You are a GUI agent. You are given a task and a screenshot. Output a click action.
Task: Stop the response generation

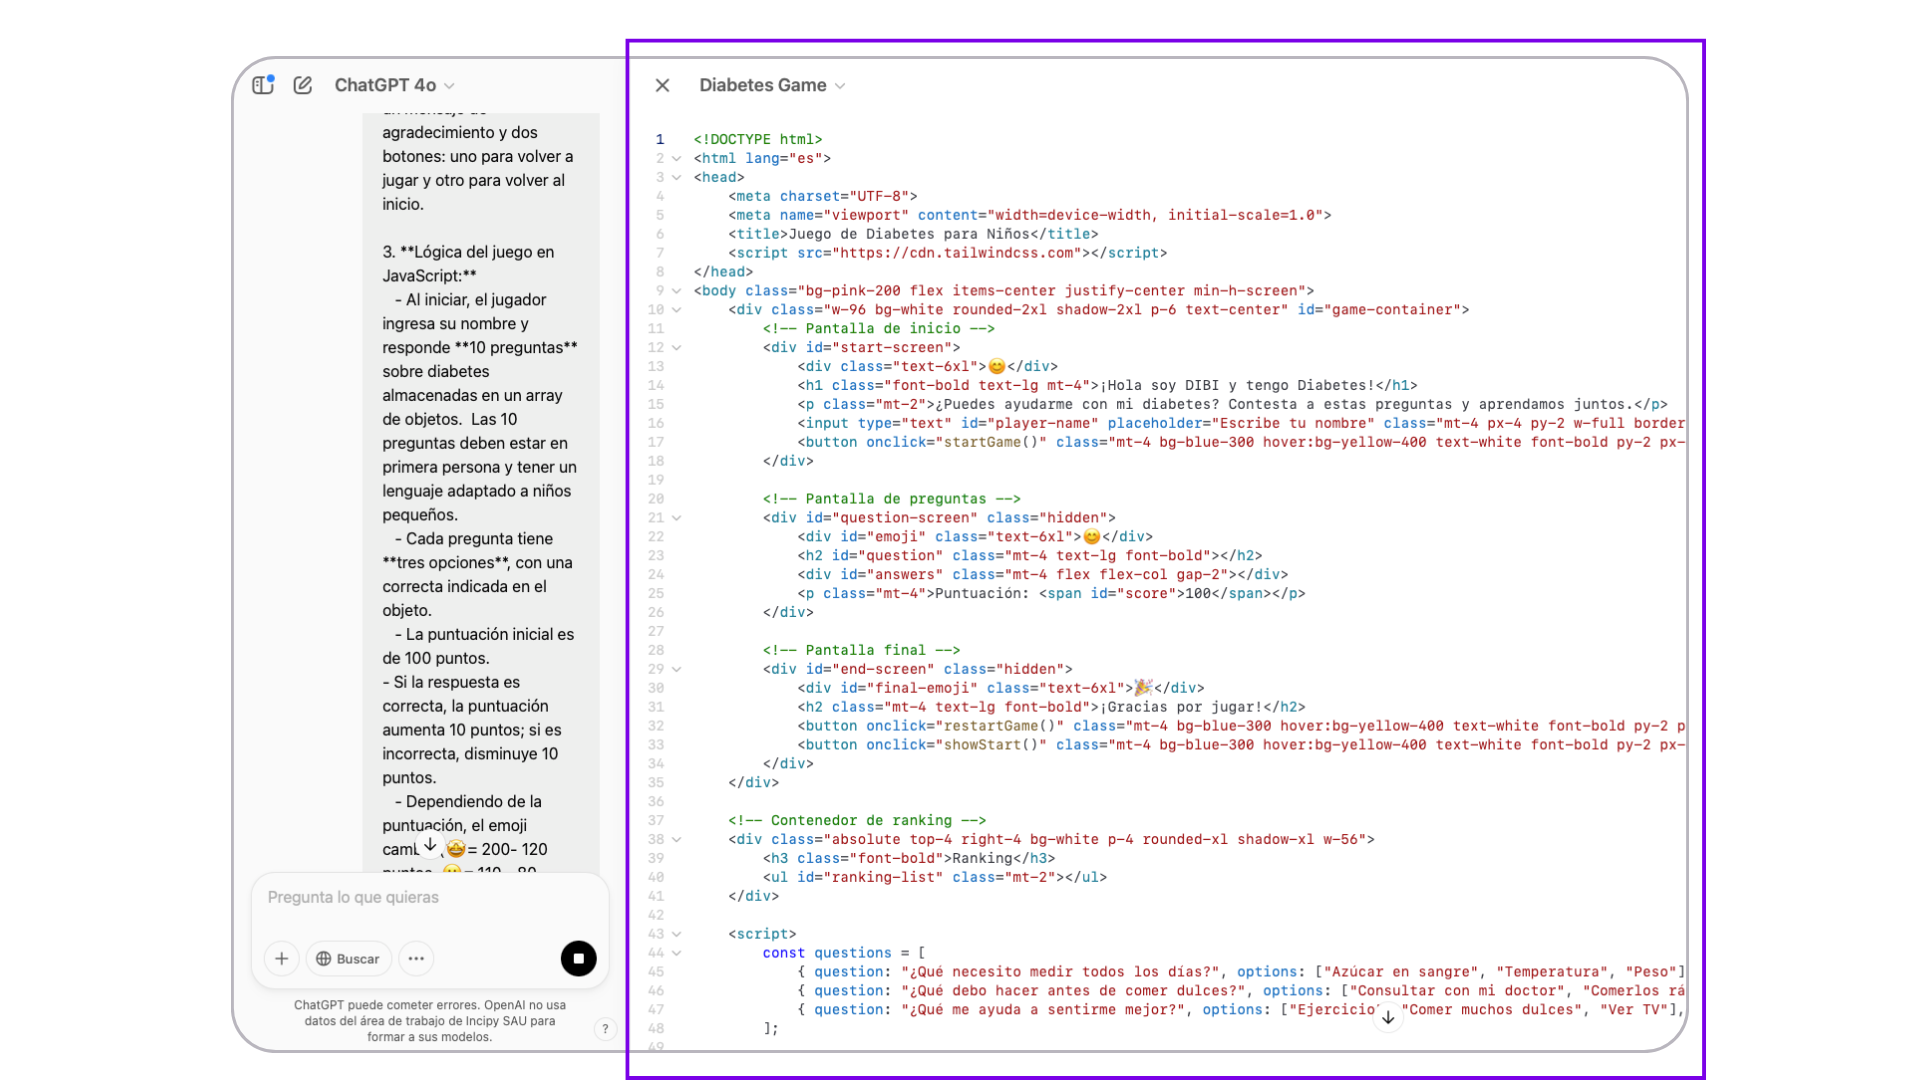(578, 958)
